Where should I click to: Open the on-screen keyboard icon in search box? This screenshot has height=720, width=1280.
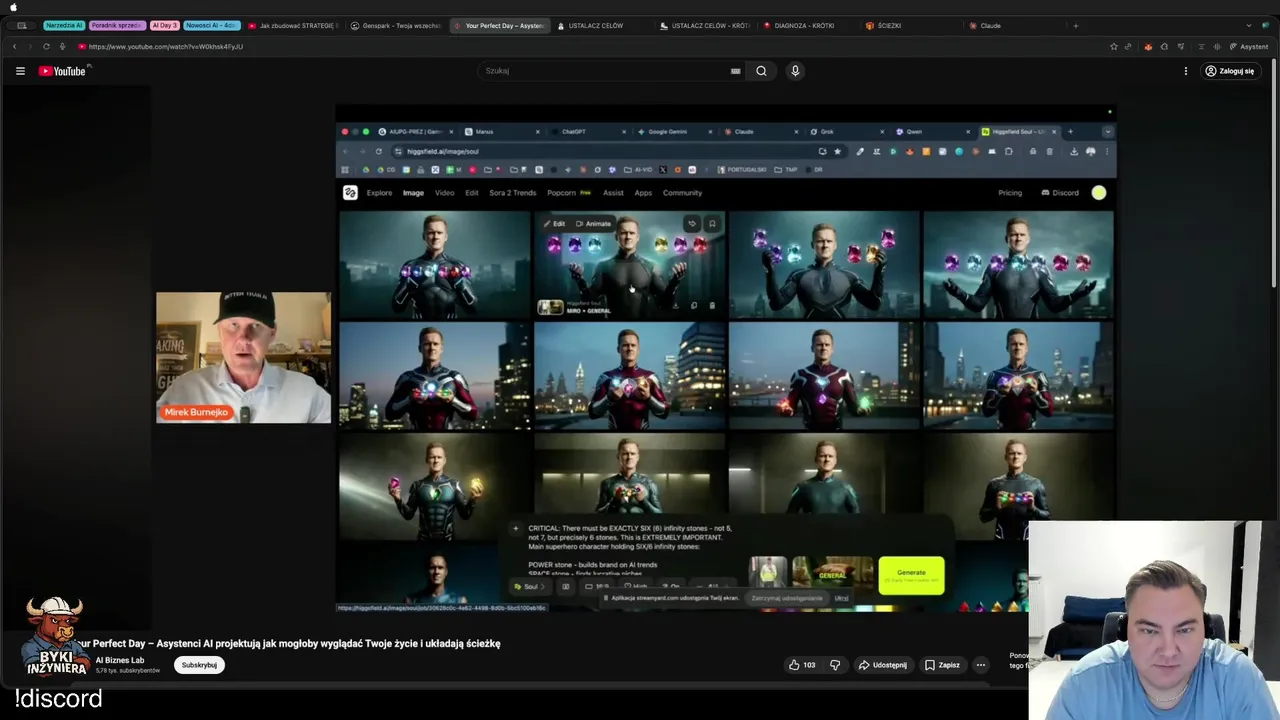[x=736, y=71]
